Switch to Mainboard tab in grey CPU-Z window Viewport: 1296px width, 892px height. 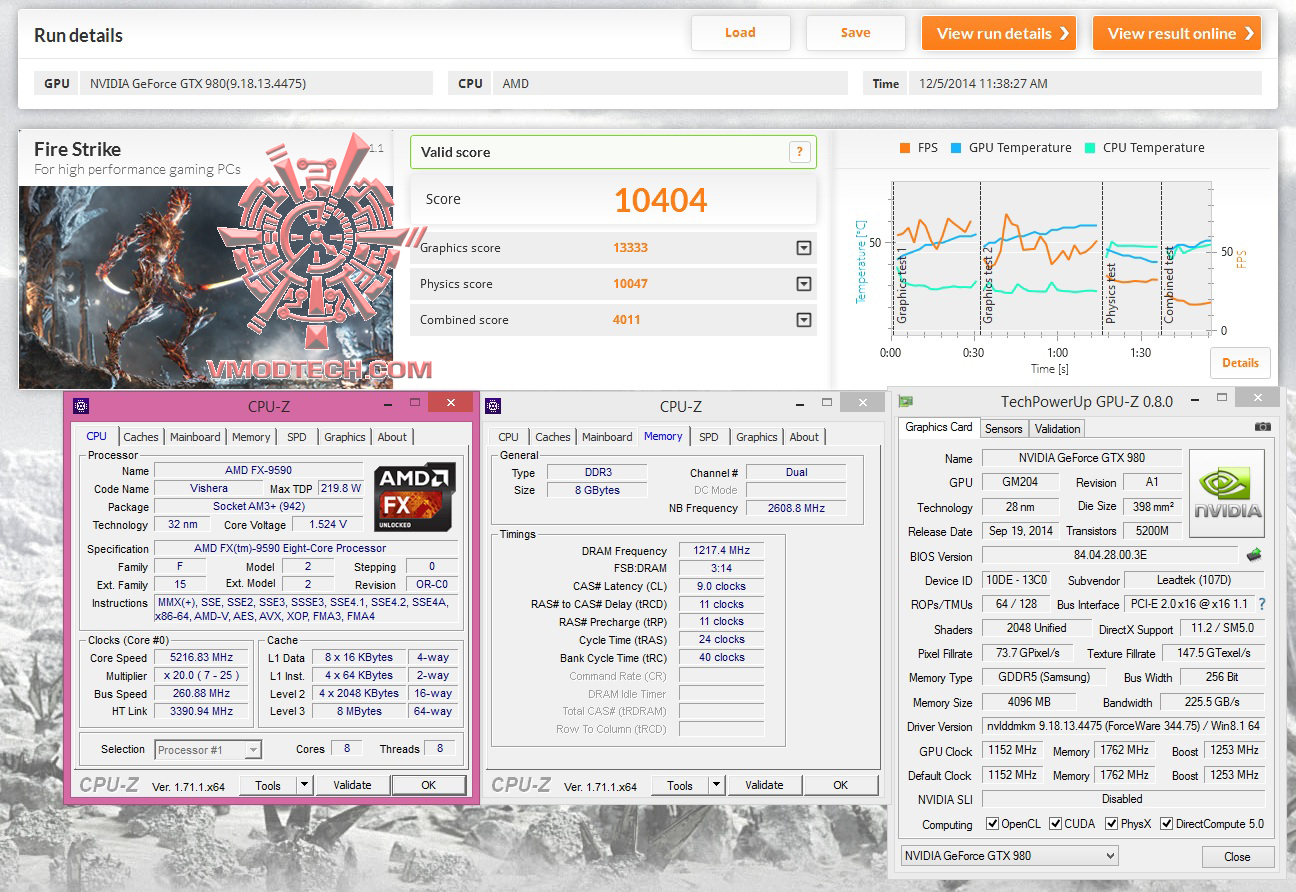[x=607, y=437]
